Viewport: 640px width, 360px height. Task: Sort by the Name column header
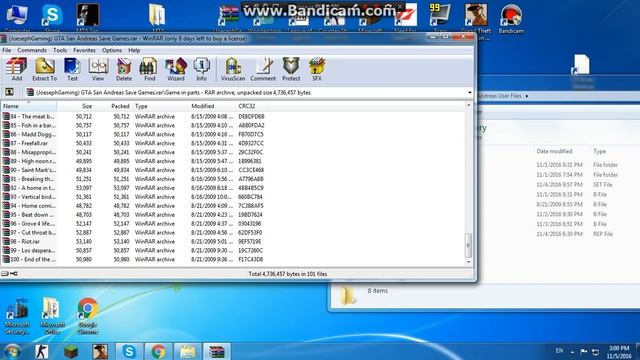(x=29, y=106)
